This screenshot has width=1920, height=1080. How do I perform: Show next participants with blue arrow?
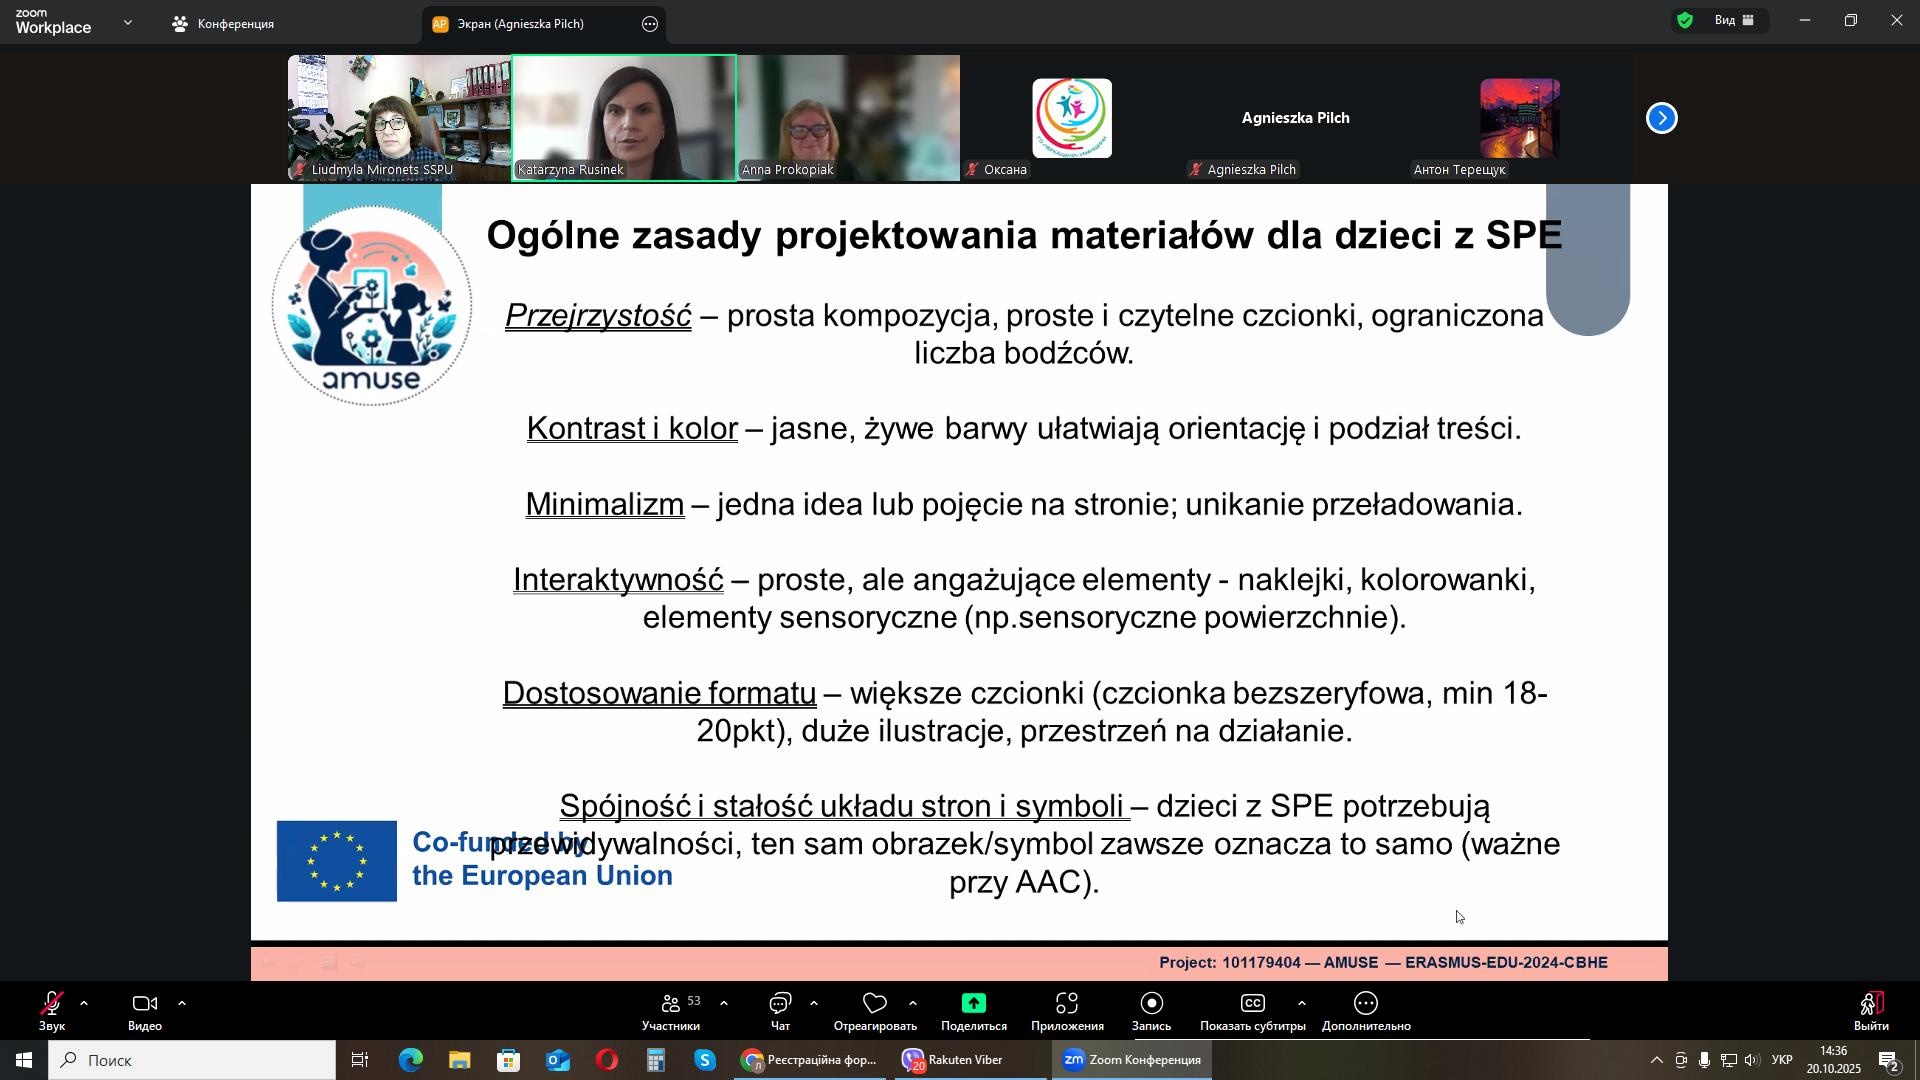click(1662, 118)
